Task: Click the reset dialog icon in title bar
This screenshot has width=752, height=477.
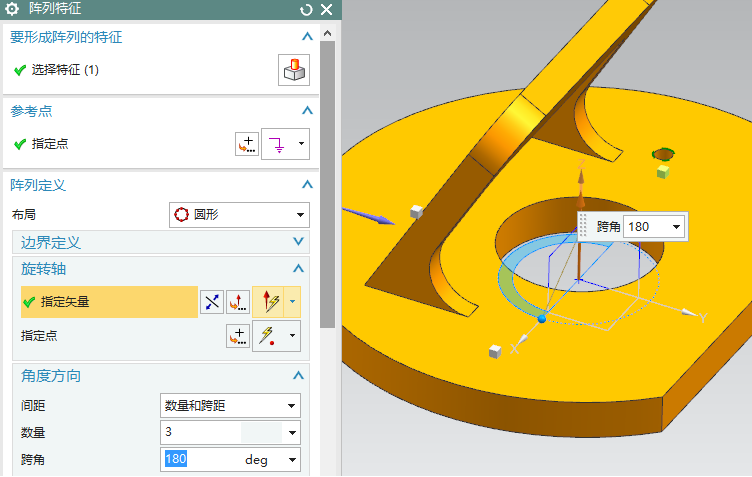Action: pyautogui.click(x=306, y=10)
